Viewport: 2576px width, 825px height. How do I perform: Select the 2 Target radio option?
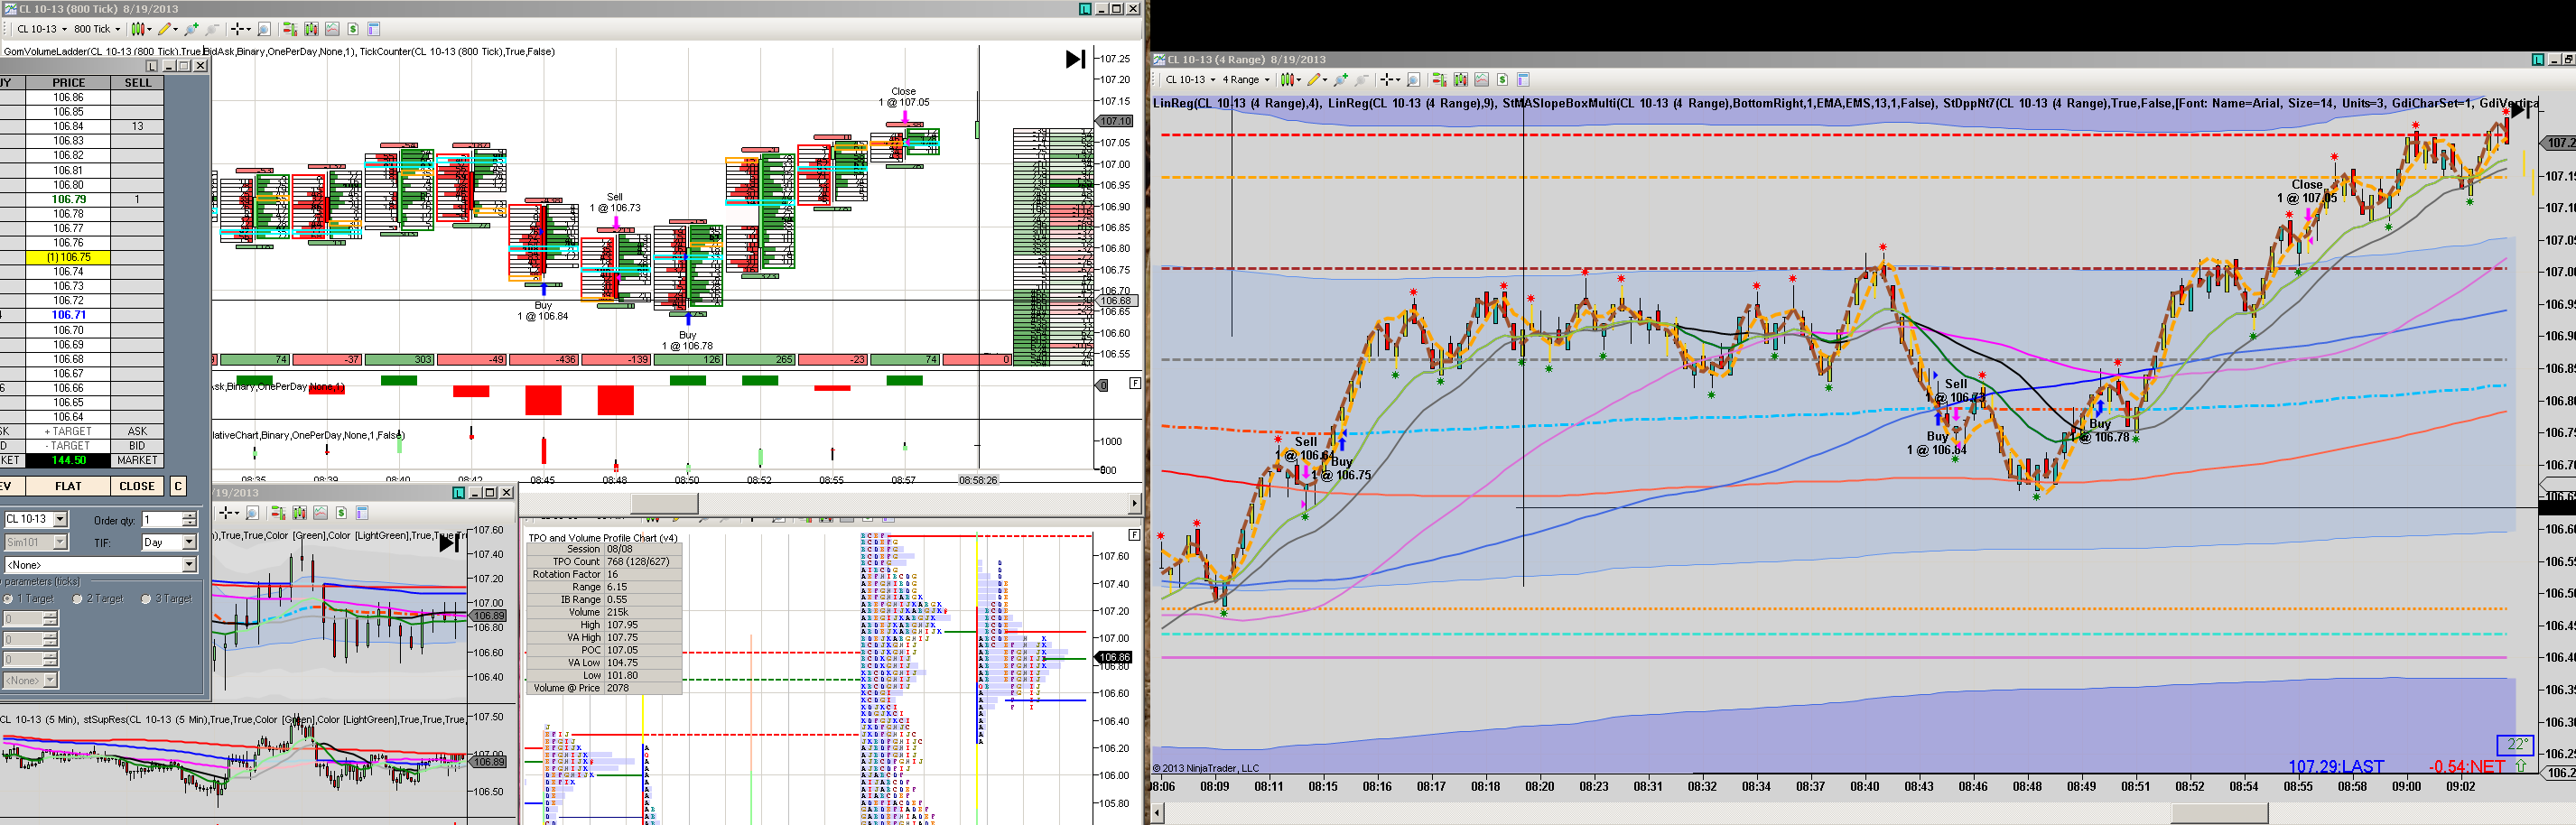77,599
